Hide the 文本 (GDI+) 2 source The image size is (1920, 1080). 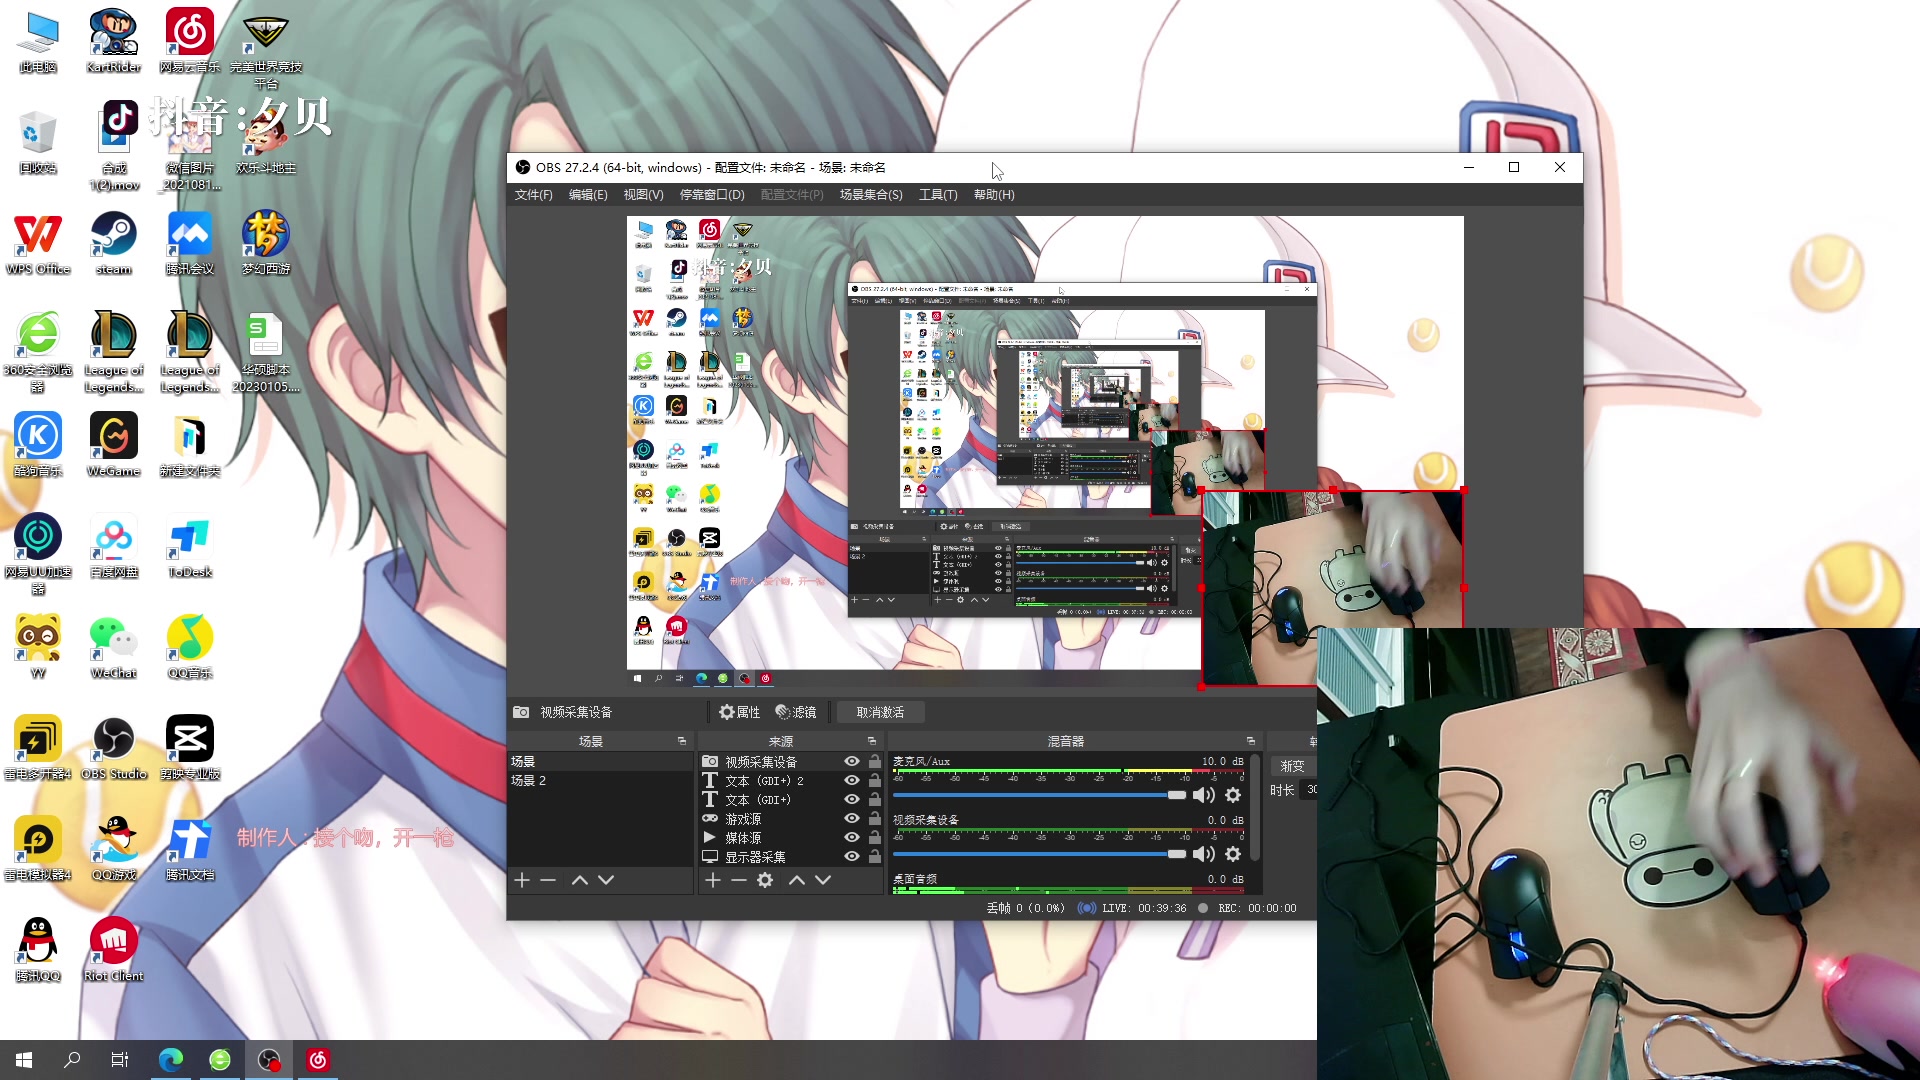[x=852, y=781]
